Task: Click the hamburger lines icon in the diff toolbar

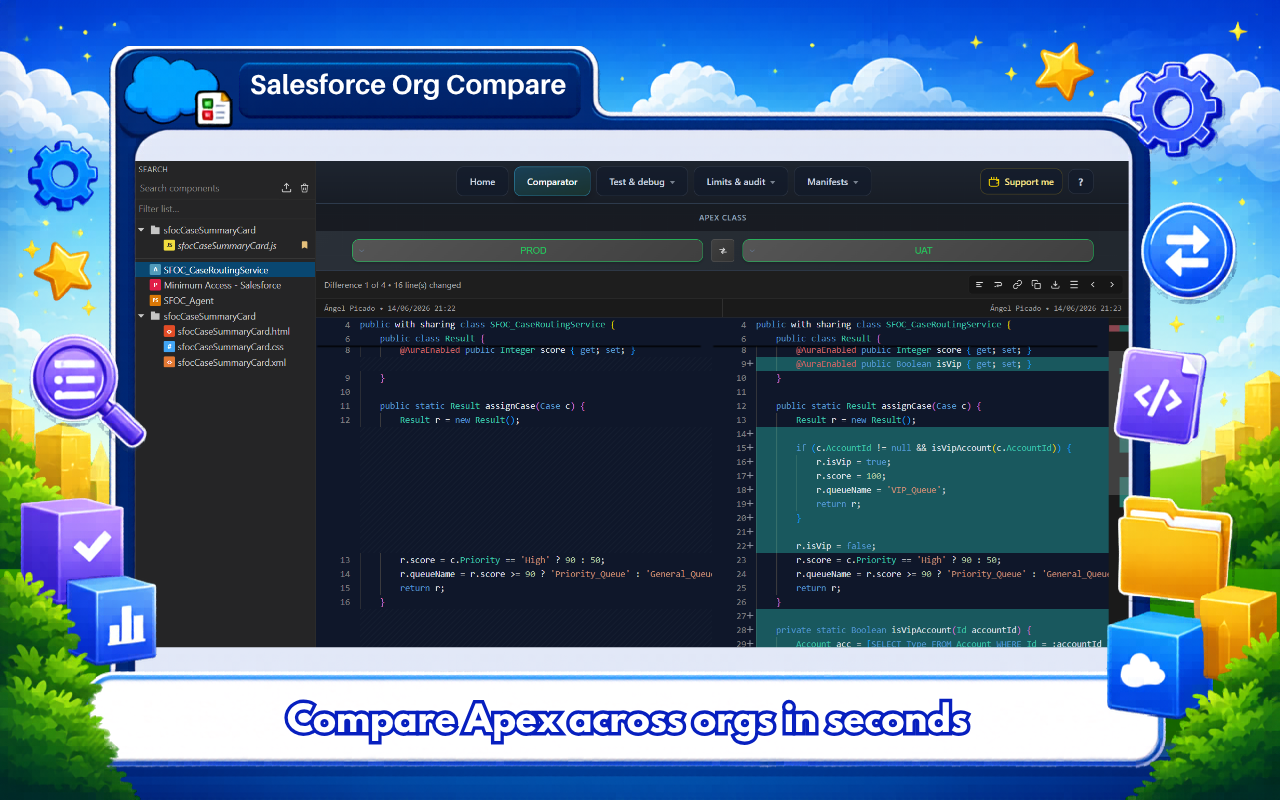Action: click(x=1074, y=285)
